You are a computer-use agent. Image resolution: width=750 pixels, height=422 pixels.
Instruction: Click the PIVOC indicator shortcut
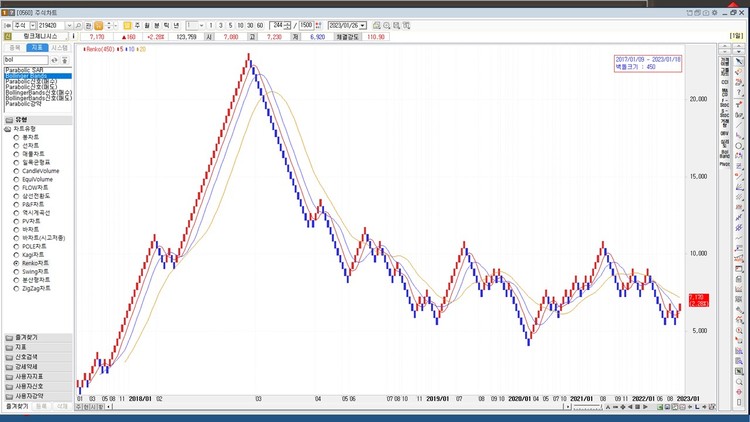(x=725, y=164)
